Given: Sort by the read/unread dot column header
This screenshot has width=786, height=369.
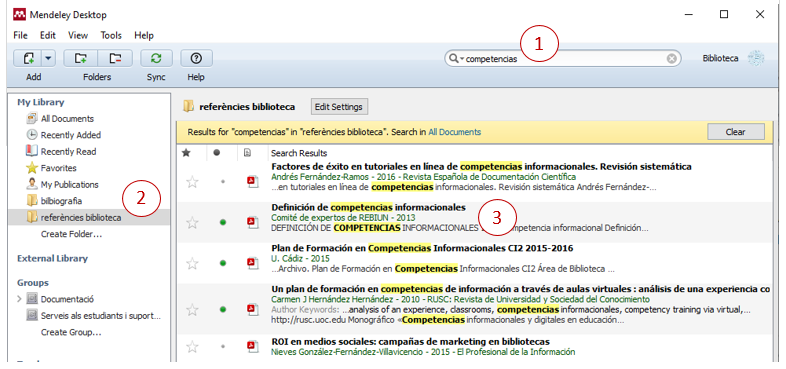Looking at the screenshot, I should coord(217,153).
